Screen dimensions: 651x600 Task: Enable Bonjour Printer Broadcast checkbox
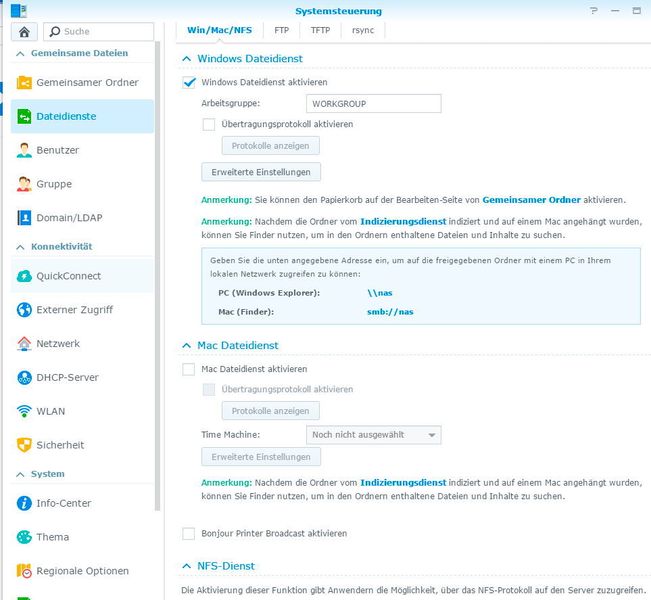coord(188,533)
